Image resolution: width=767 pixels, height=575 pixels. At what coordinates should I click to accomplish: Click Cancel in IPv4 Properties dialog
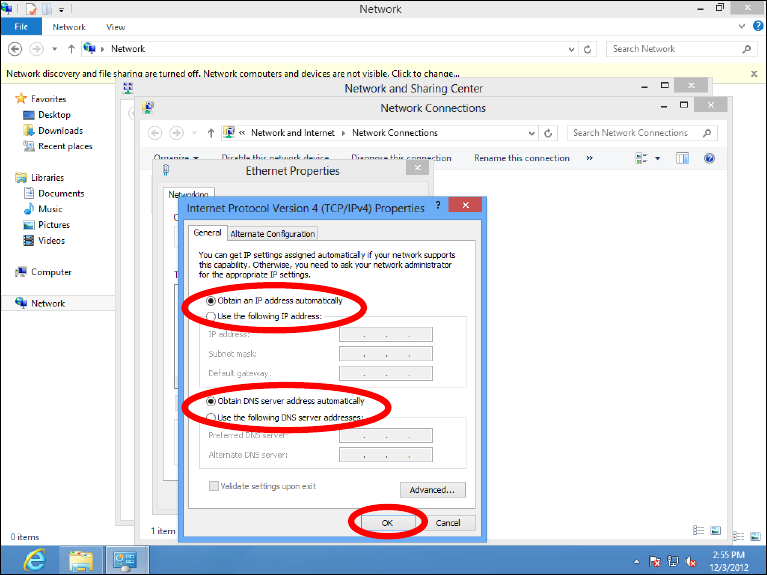448,523
